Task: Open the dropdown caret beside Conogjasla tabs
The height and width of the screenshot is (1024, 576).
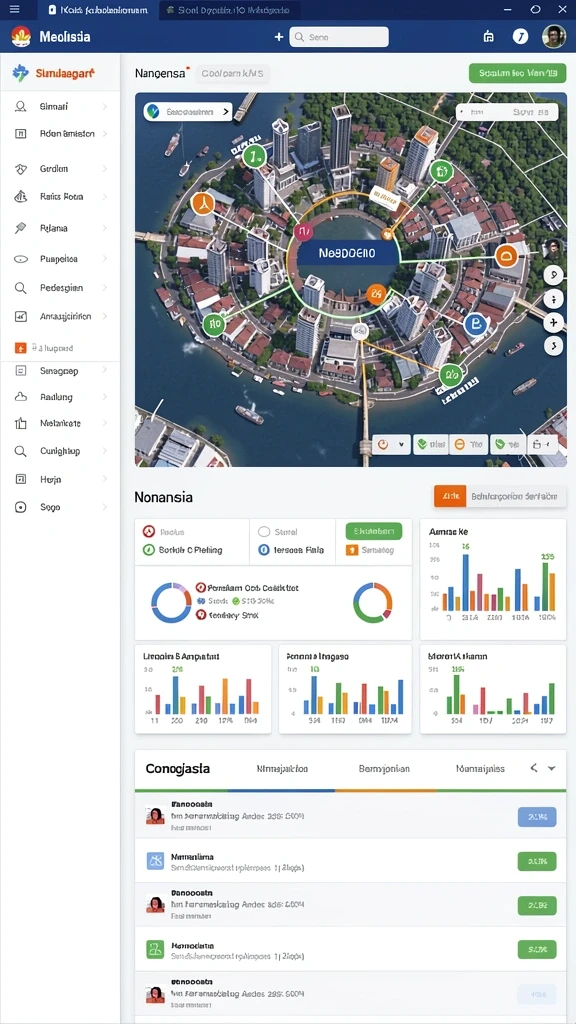Action: tap(551, 769)
